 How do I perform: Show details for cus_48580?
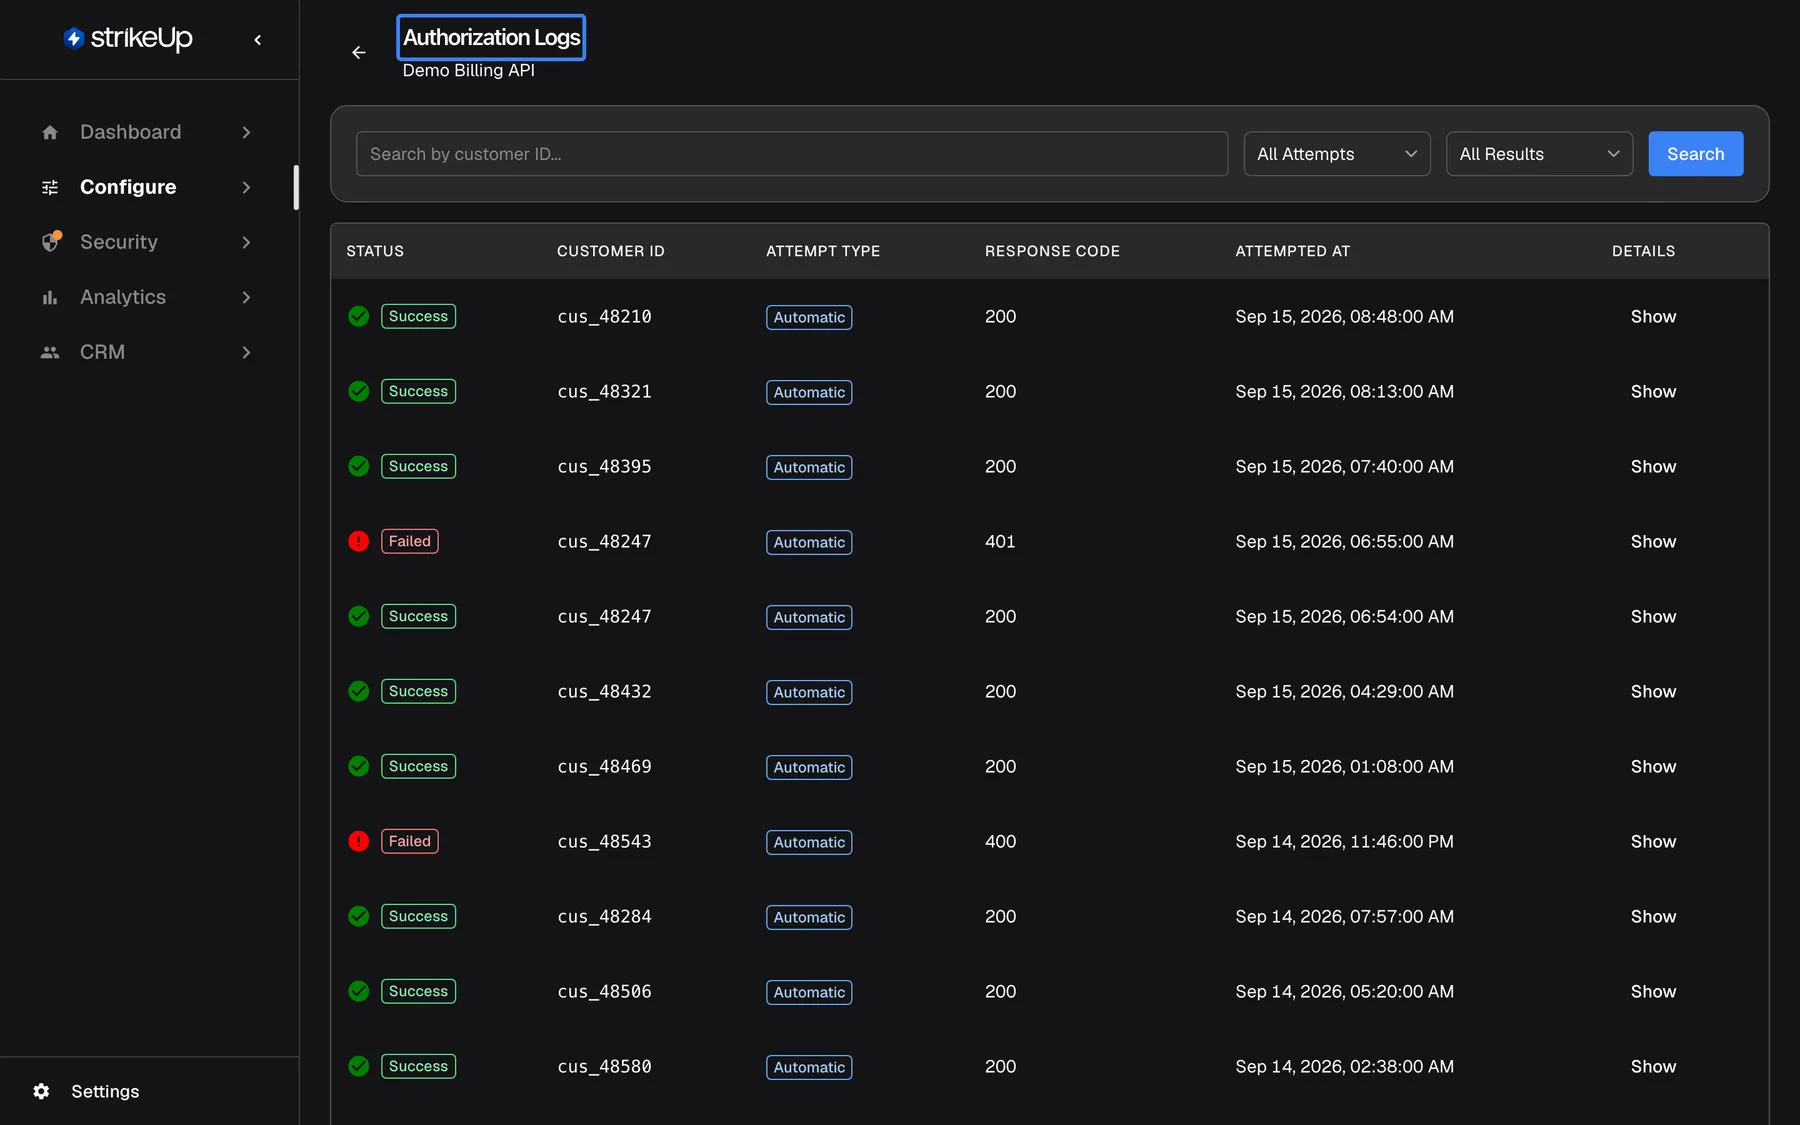[x=1653, y=1066]
